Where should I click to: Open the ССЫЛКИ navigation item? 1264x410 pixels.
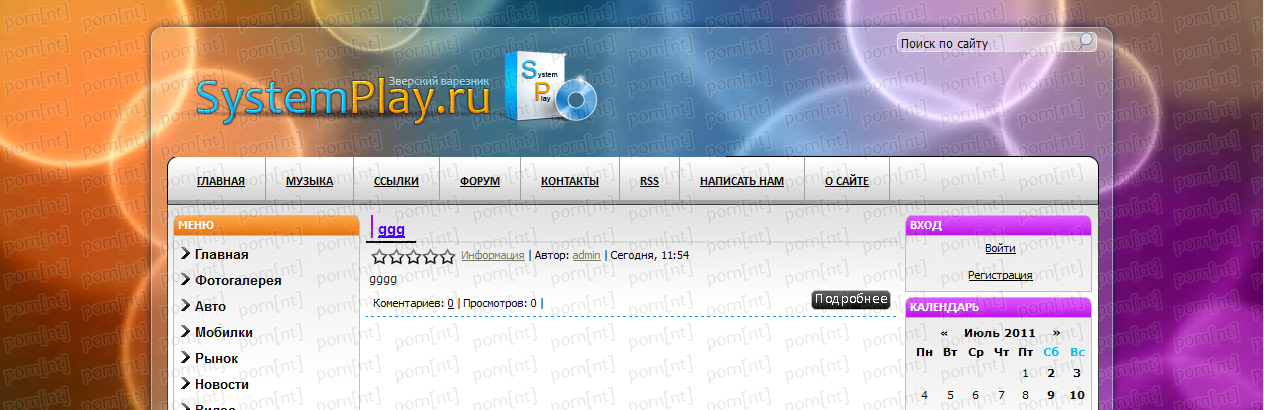396,181
